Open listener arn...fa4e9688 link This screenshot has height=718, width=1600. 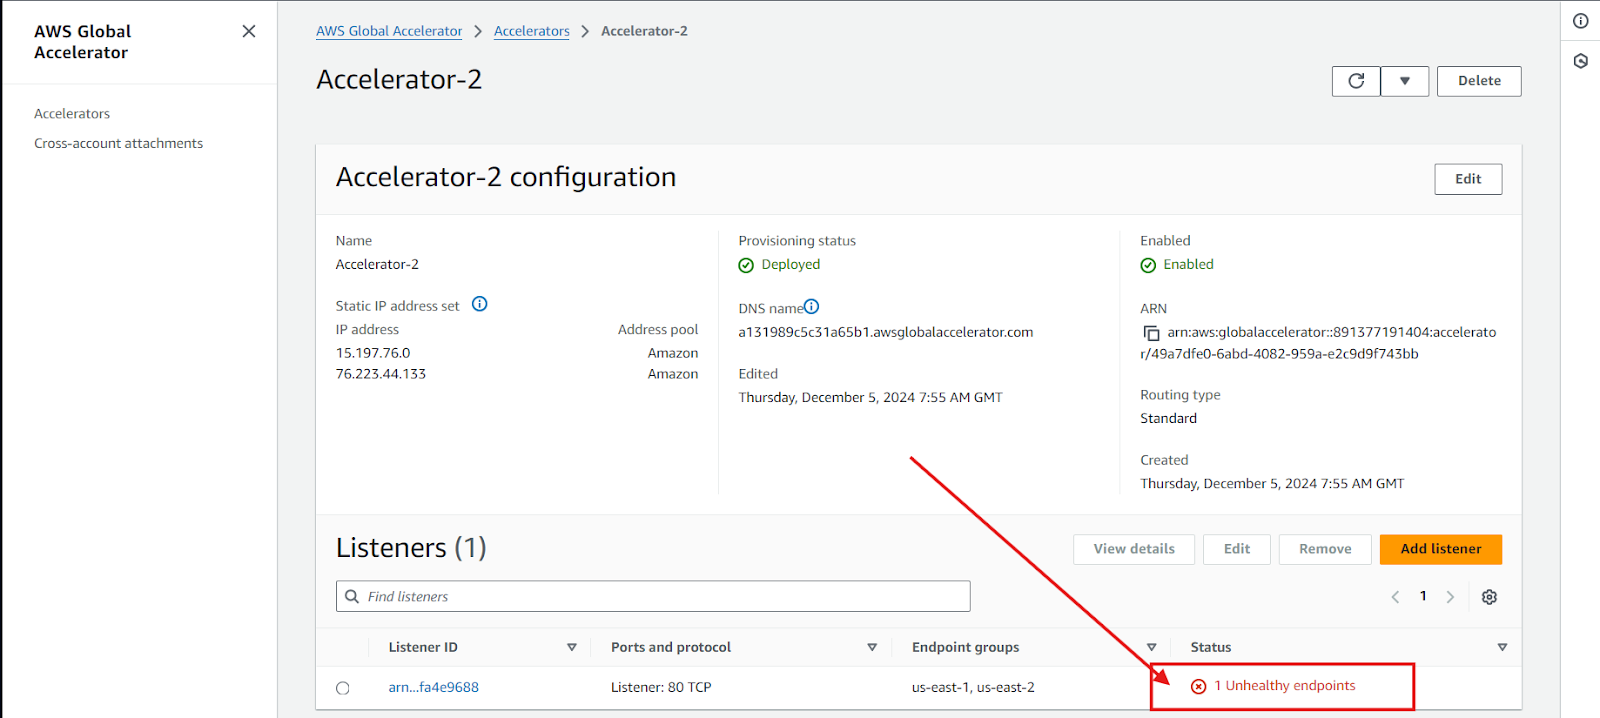pos(434,687)
